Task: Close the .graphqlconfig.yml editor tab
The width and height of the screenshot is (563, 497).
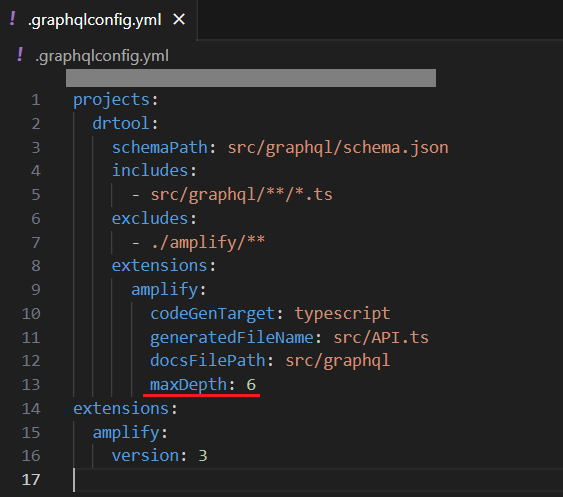Action: click(179, 19)
